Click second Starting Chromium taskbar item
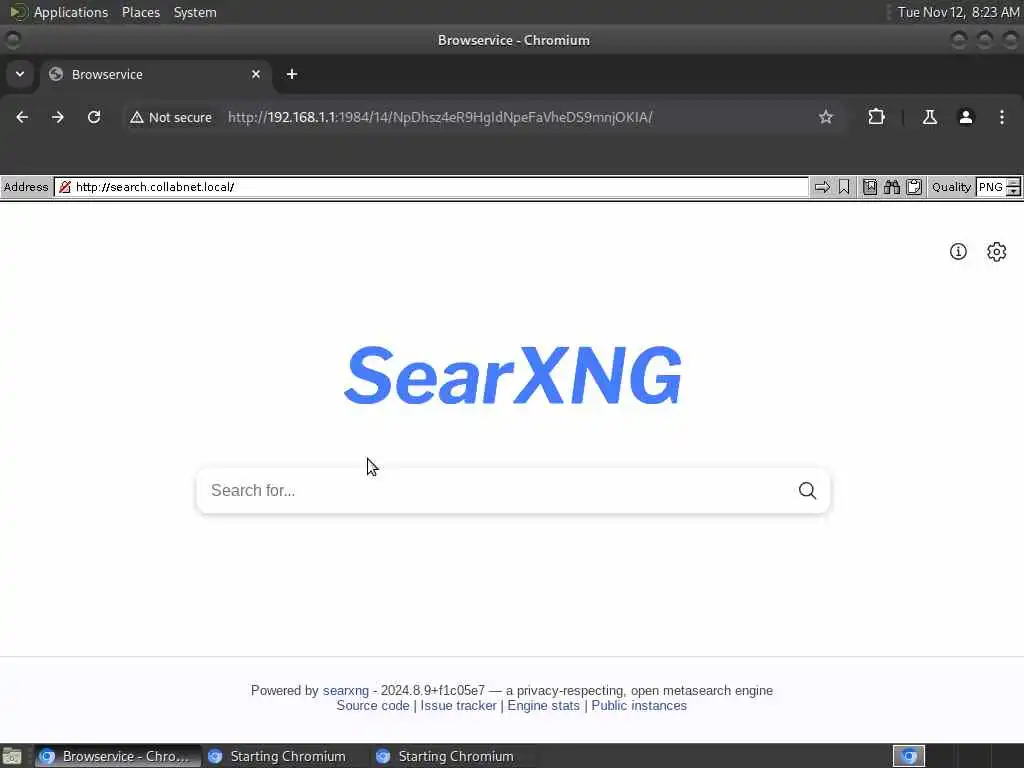The image size is (1024, 768). pos(453,756)
